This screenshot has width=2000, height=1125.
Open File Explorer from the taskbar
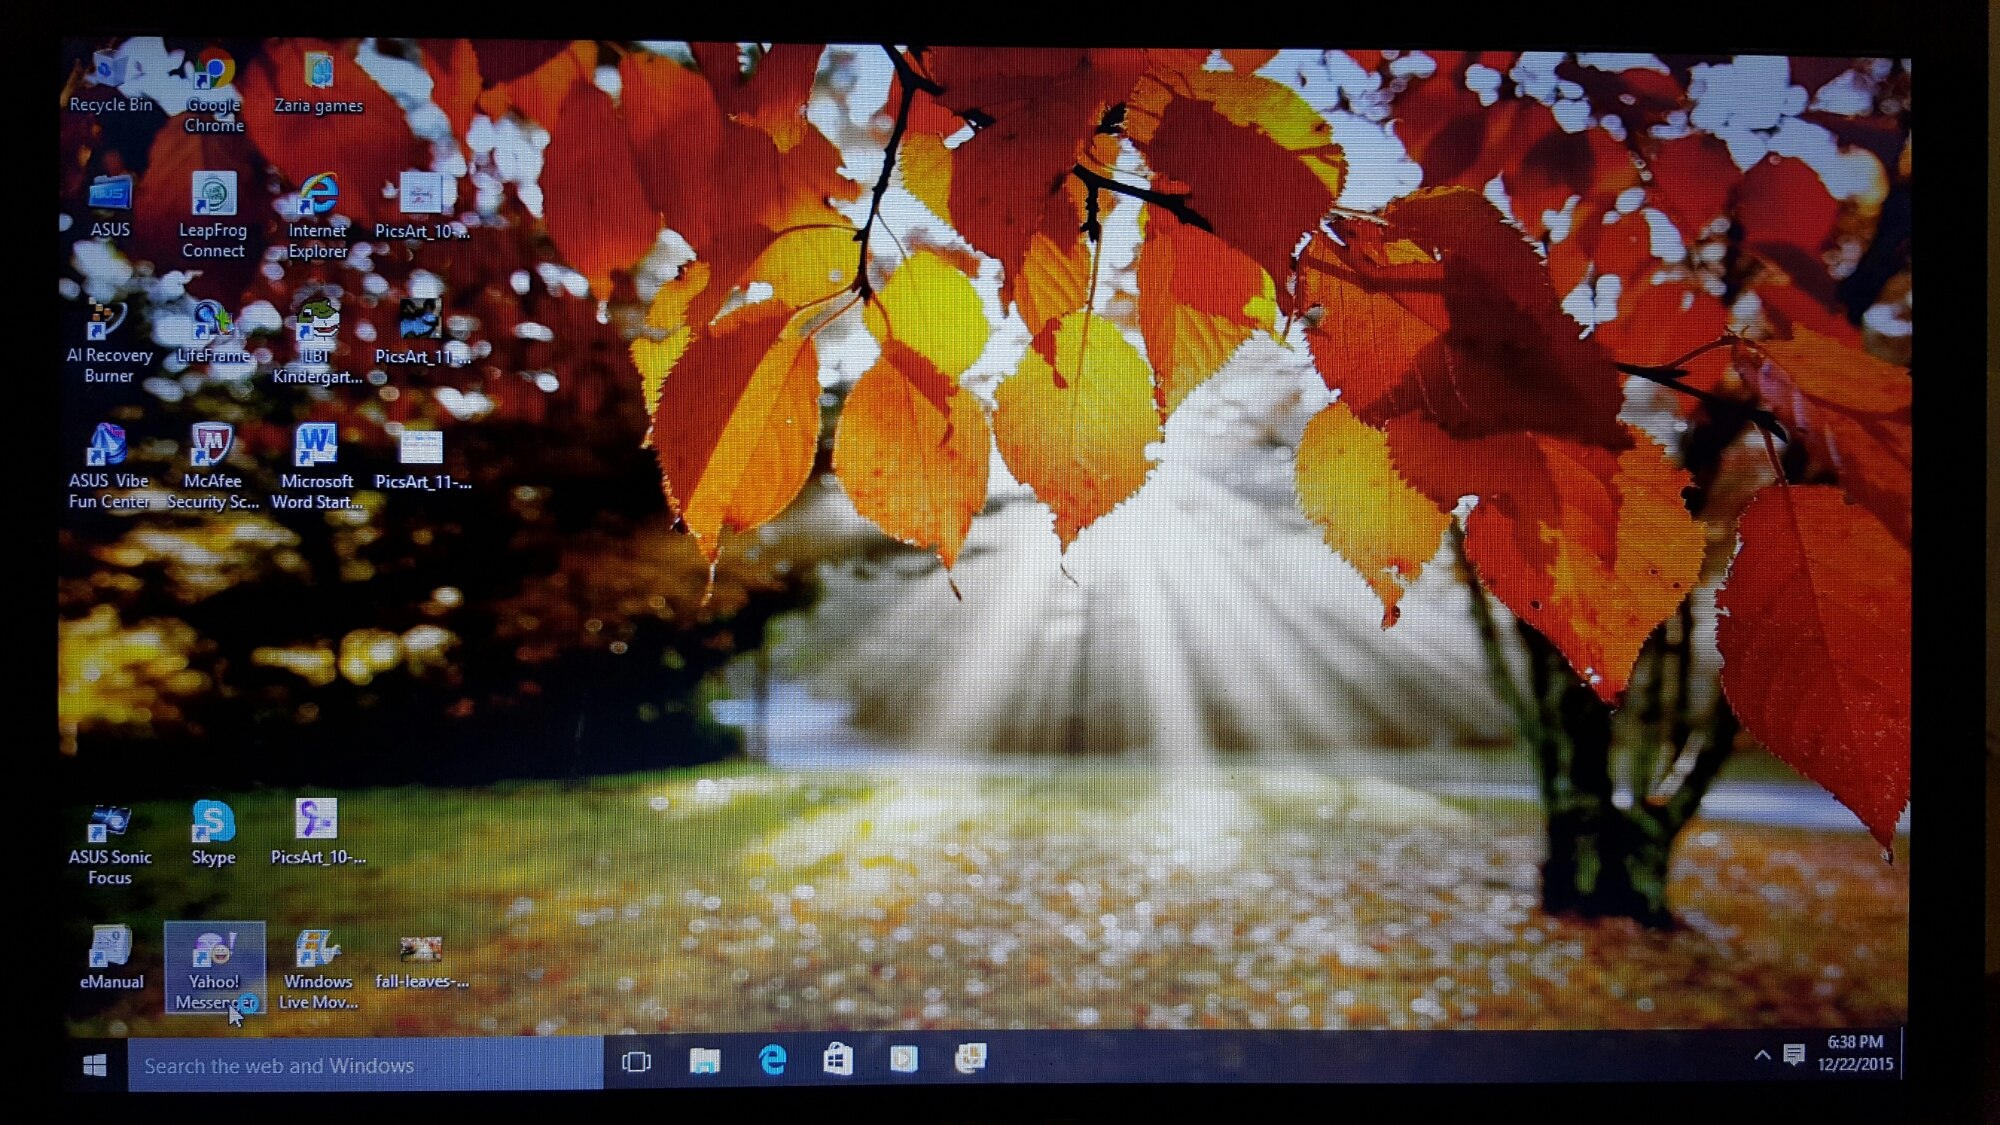coord(705,1060)
